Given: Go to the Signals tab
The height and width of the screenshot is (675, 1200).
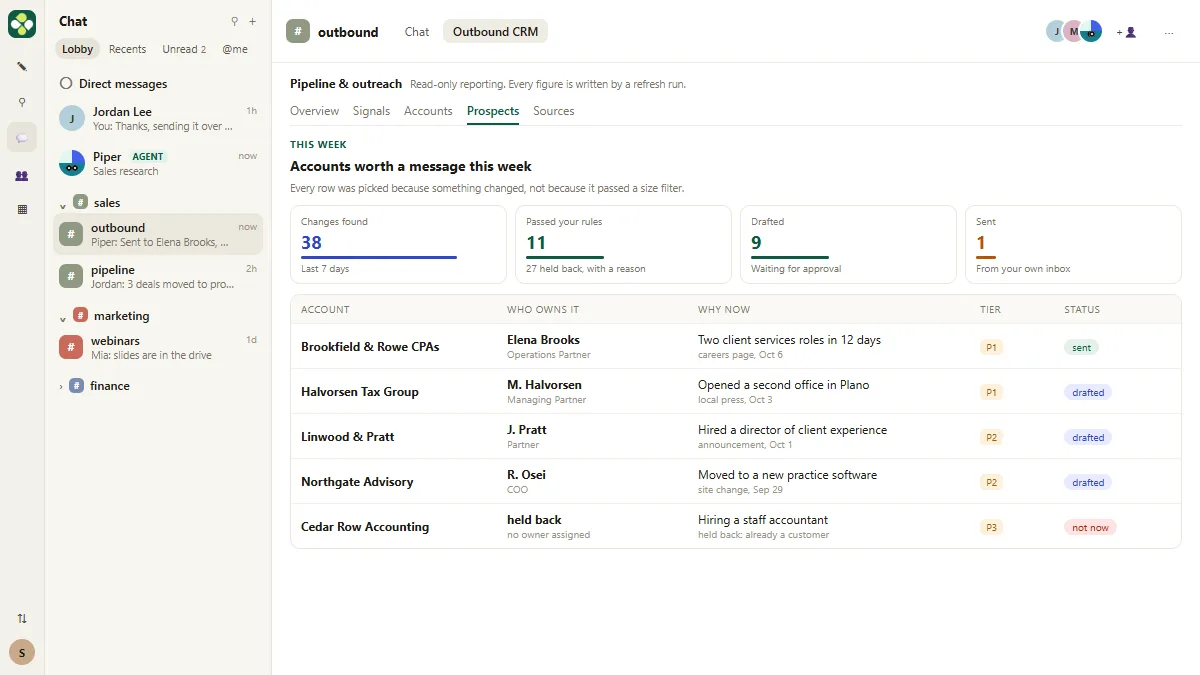Looking at the screenshot, I should coord(371,111).
